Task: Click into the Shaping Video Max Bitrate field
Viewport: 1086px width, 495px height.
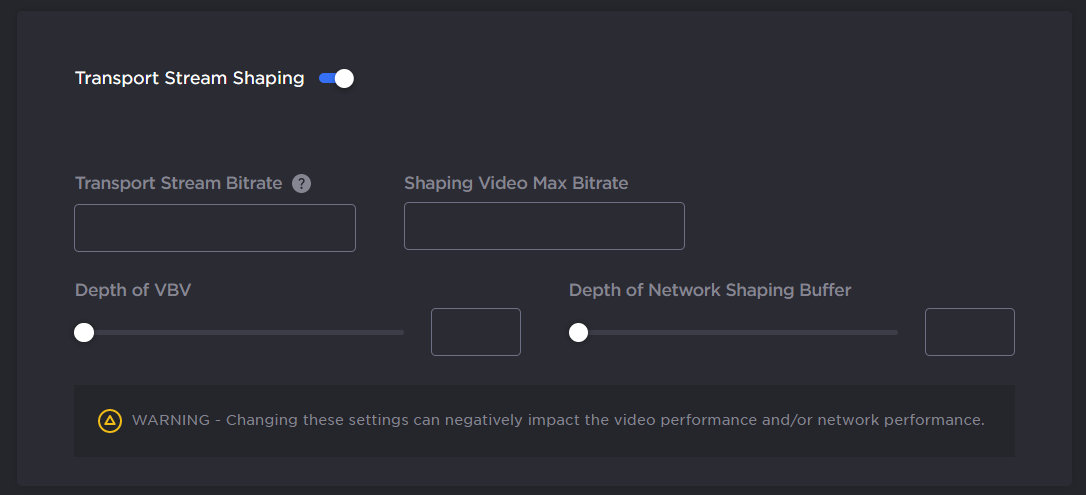Action: [x=544, y=226]
